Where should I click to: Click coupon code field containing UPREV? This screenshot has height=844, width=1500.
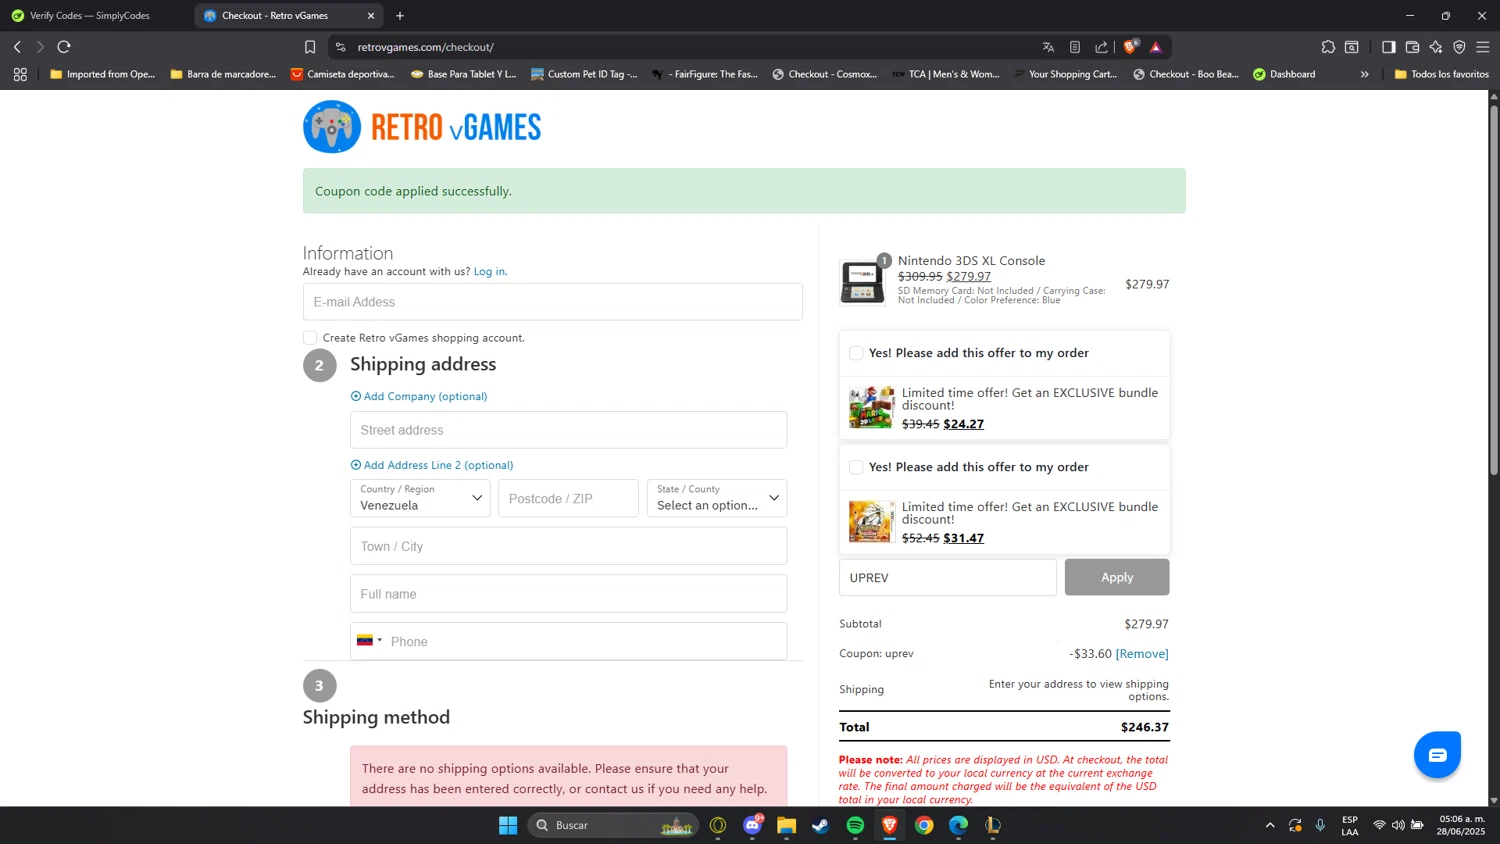click(948, 577)
